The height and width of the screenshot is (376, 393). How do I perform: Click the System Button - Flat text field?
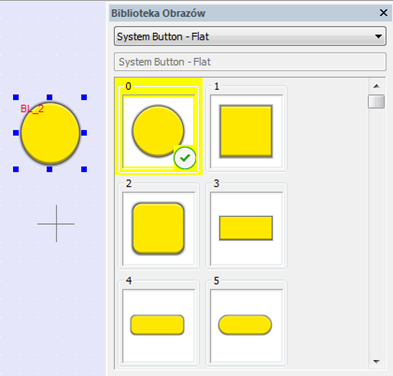[250, 62]
